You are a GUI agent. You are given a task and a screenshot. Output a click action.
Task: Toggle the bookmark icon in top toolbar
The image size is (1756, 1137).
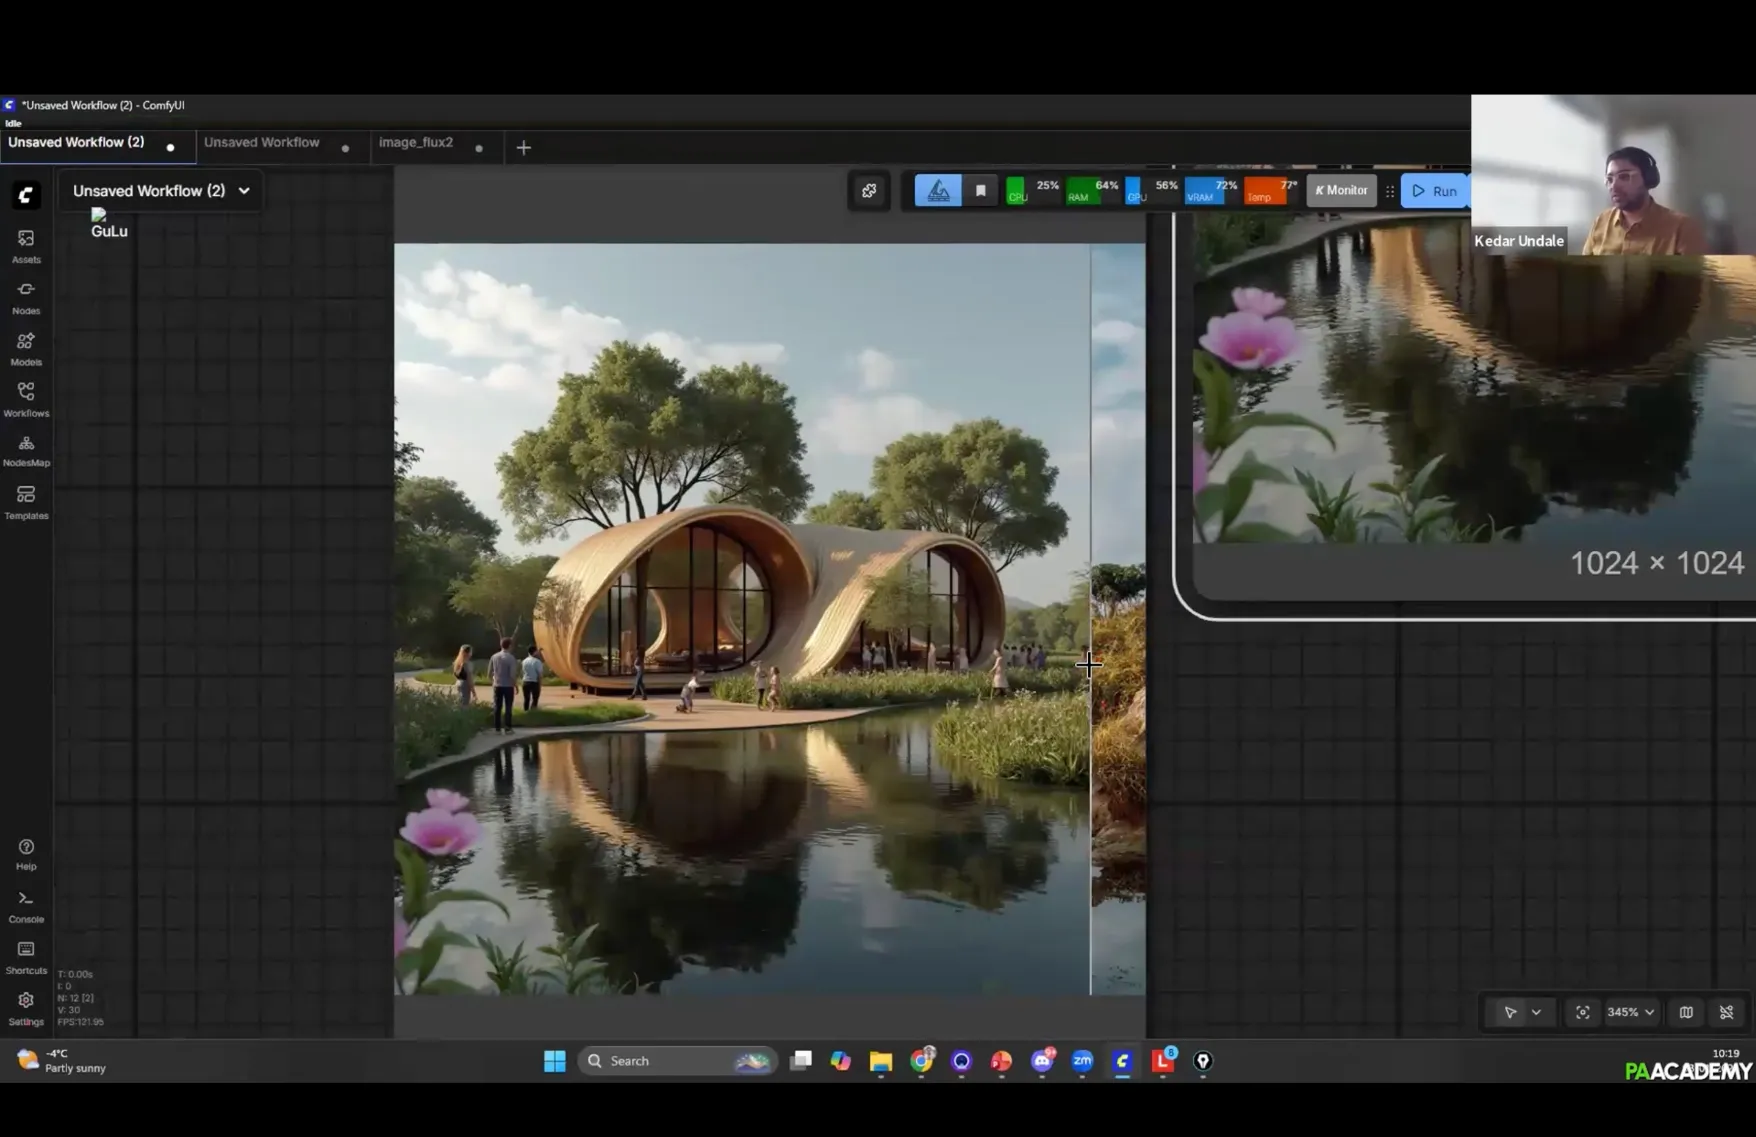point(980,191)
